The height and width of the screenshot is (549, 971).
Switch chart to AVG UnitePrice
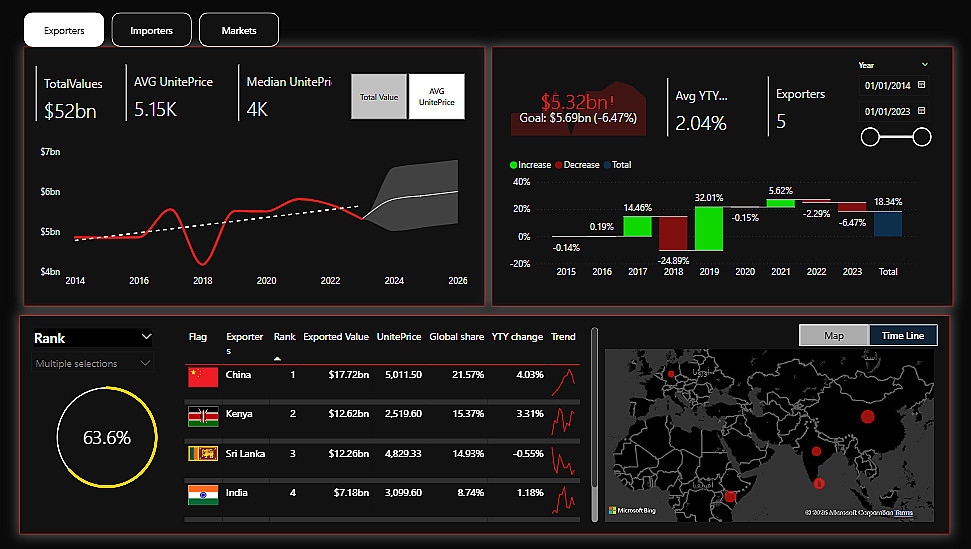(x=437, y=97)
